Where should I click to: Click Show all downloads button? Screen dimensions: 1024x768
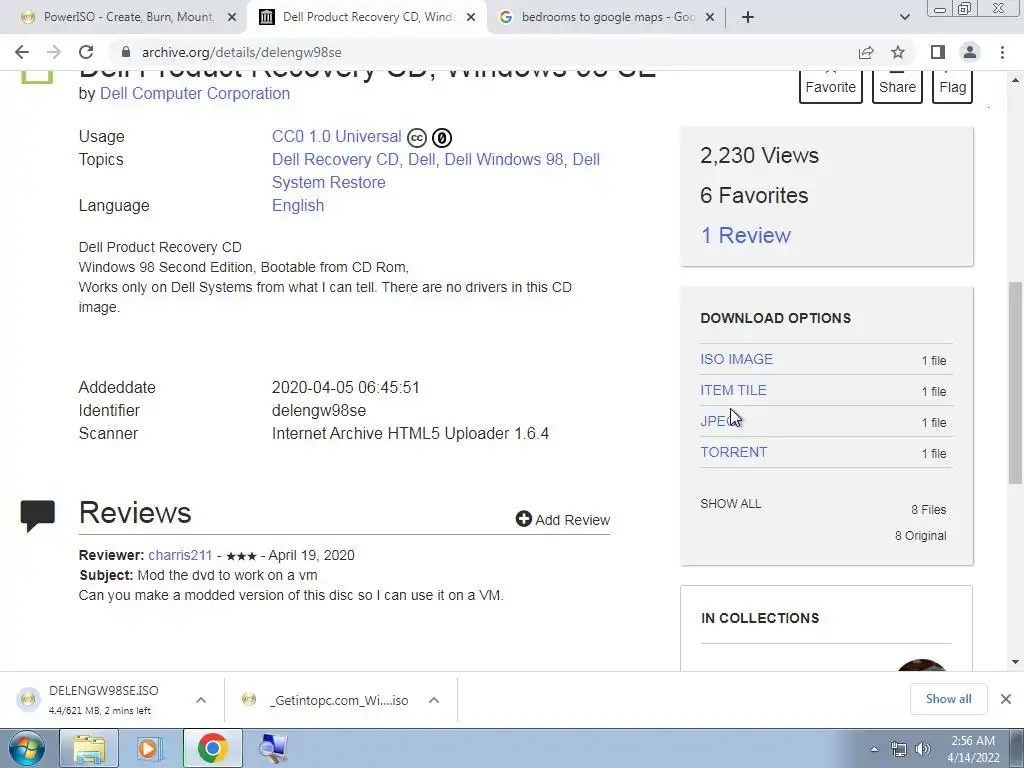point(948,699)
